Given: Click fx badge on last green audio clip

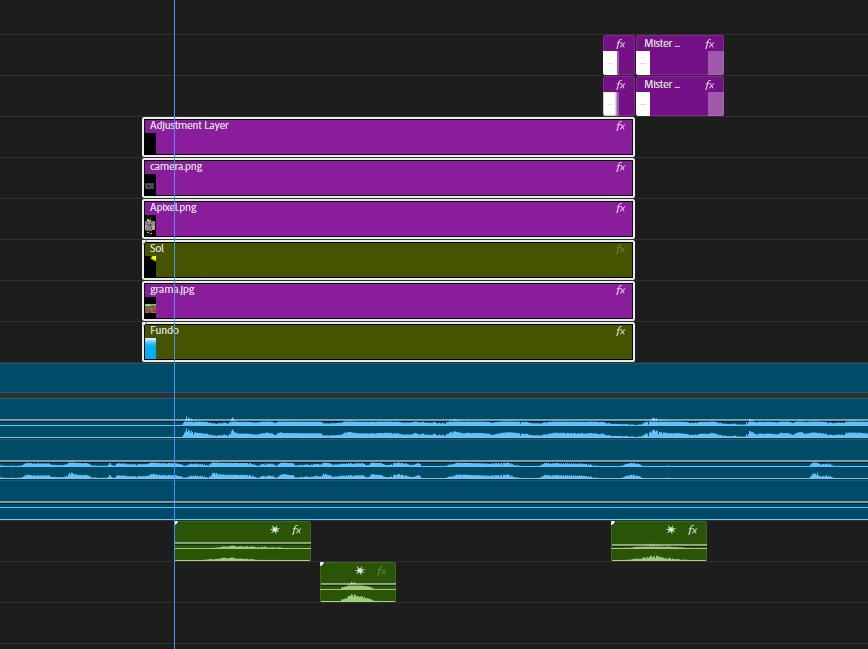Looking at the screenshot, I should click(x=693, y=530).
